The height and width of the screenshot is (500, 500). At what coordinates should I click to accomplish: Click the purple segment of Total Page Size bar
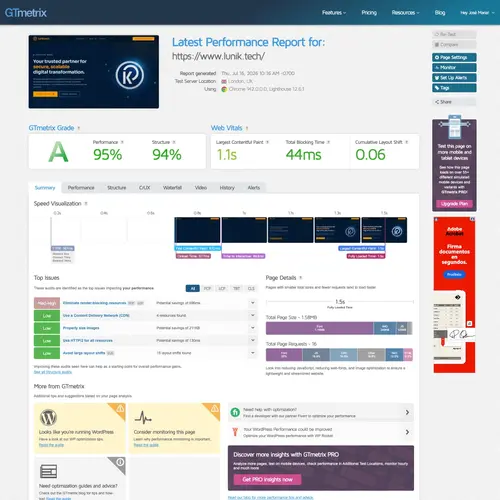click(319, 328)
